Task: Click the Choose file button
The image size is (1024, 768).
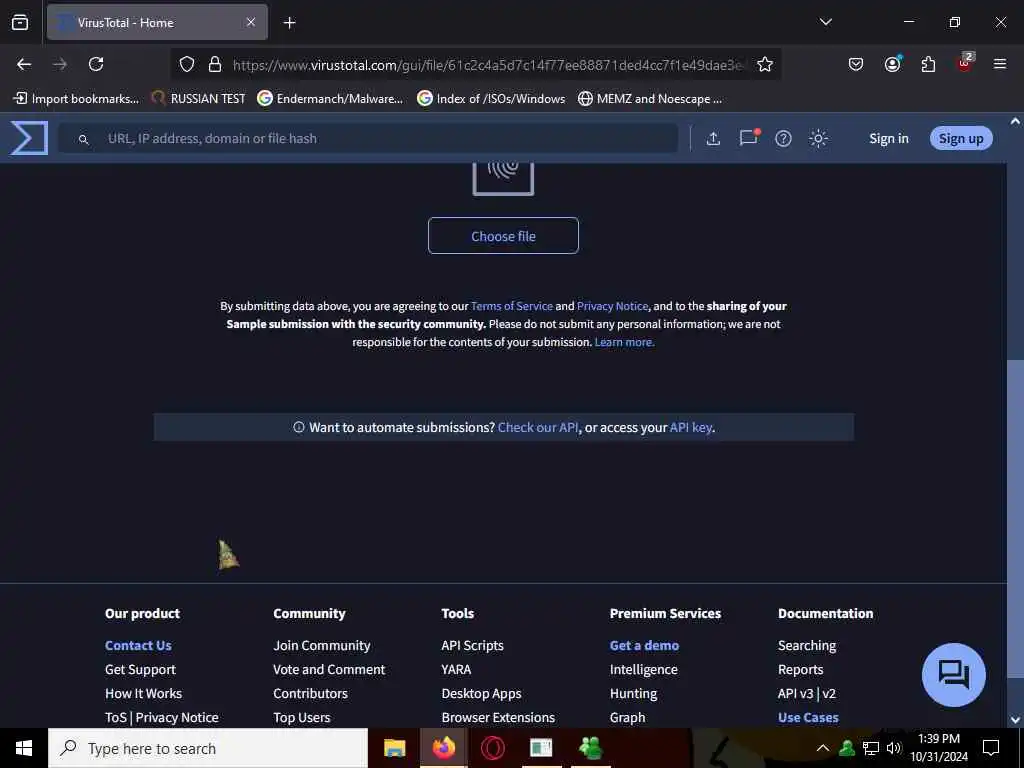Action: 504,236
